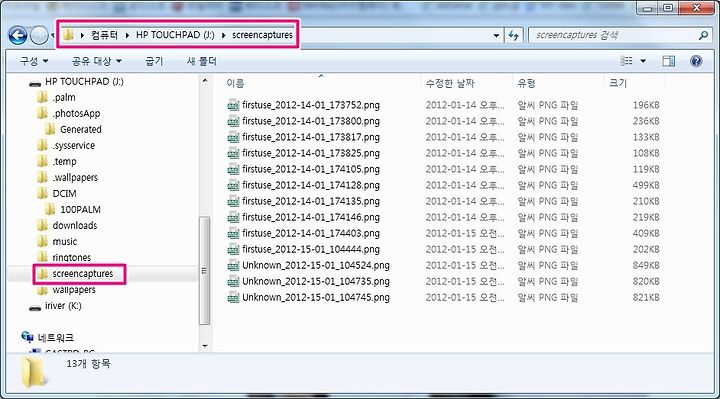The width and height of the screenshot is (720, 399).
Task: Open the 공유 대상 menu
Action: 97,61
